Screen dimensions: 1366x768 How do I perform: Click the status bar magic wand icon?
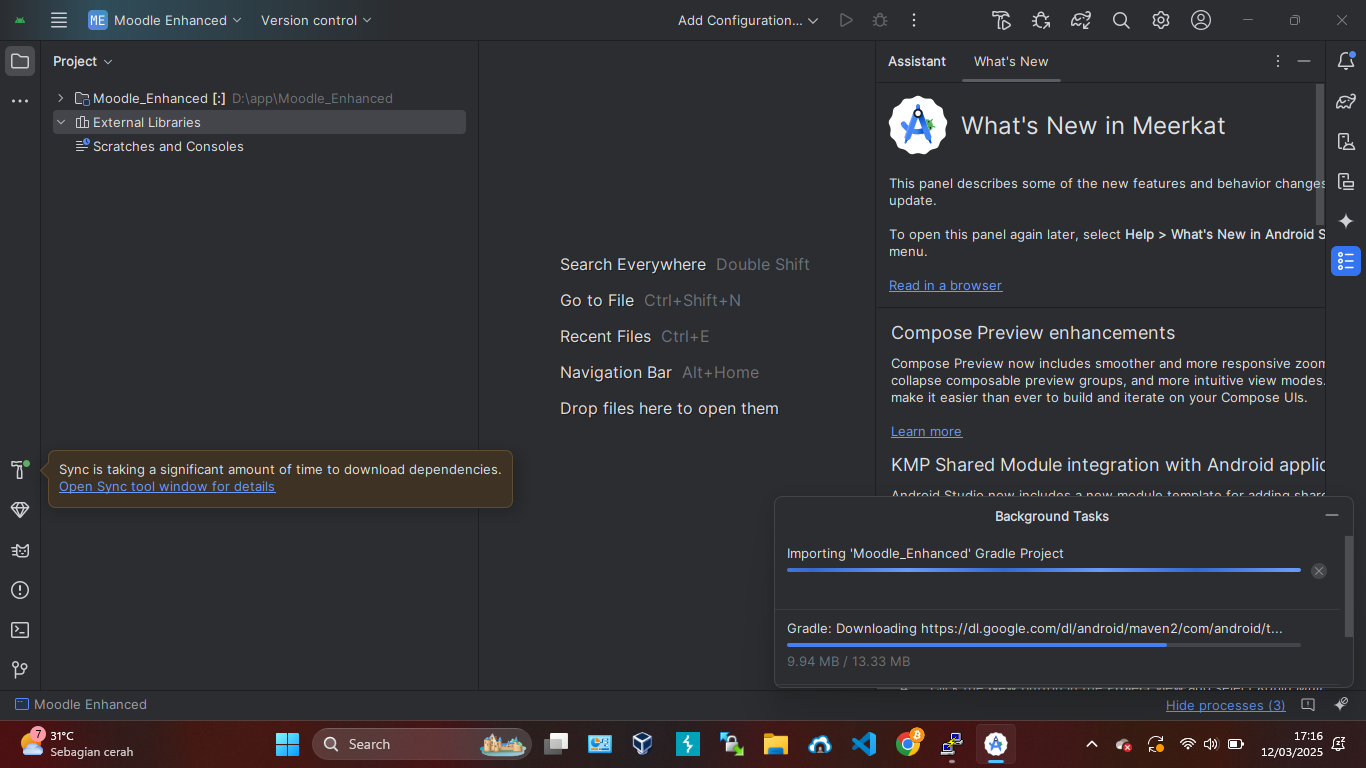1342,704
